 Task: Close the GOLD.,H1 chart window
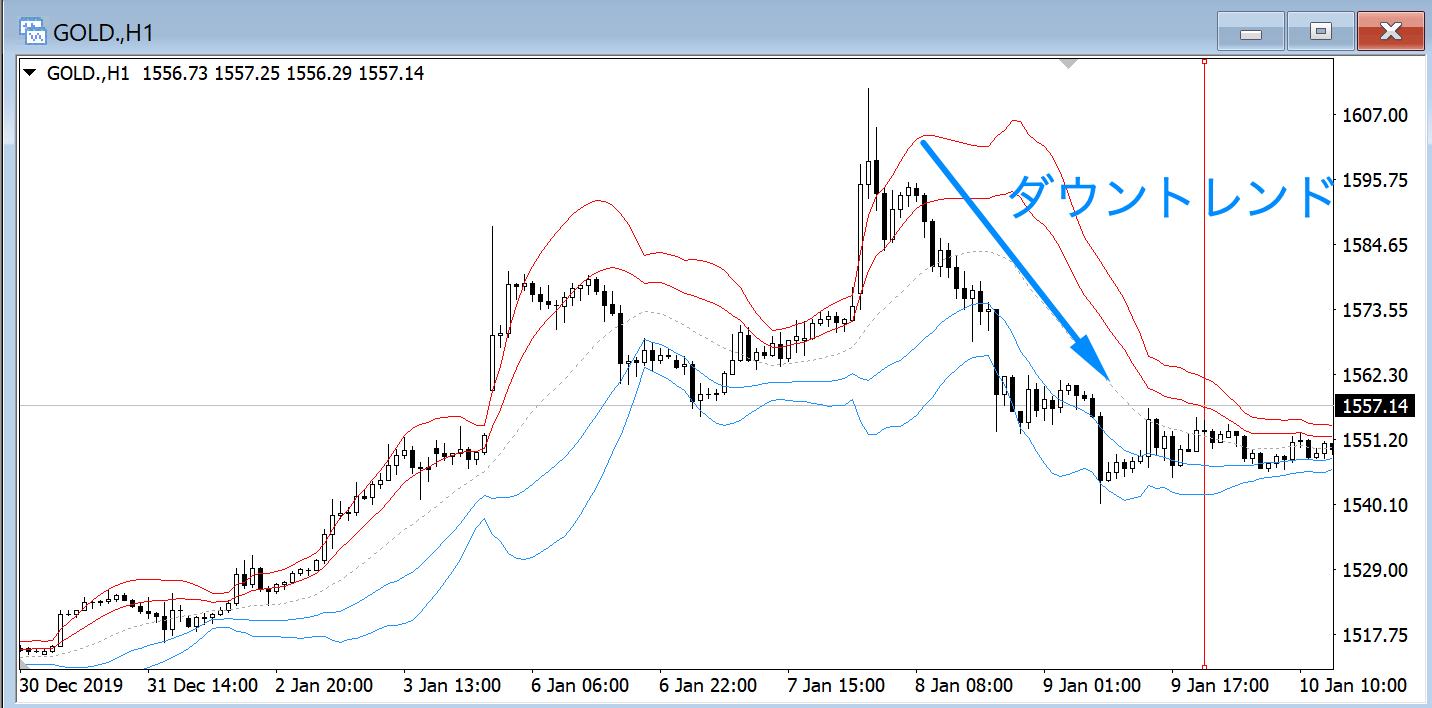[x=1390, y=32]
